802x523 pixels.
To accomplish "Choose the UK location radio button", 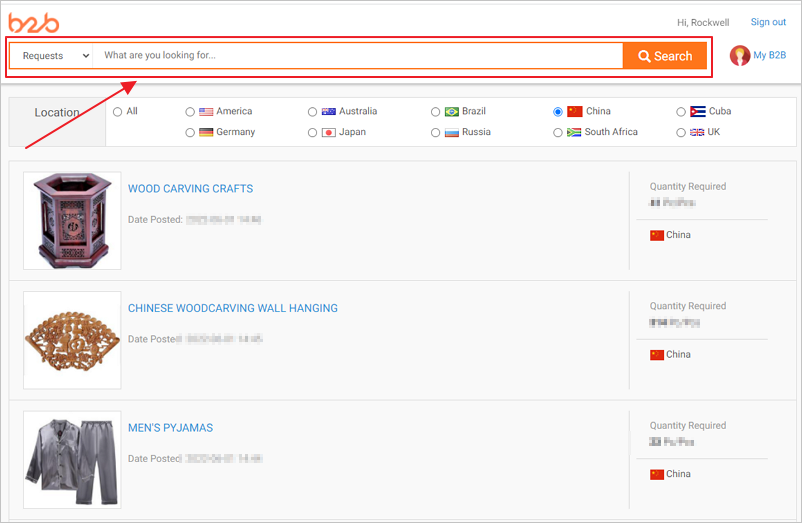I will 681,132.
